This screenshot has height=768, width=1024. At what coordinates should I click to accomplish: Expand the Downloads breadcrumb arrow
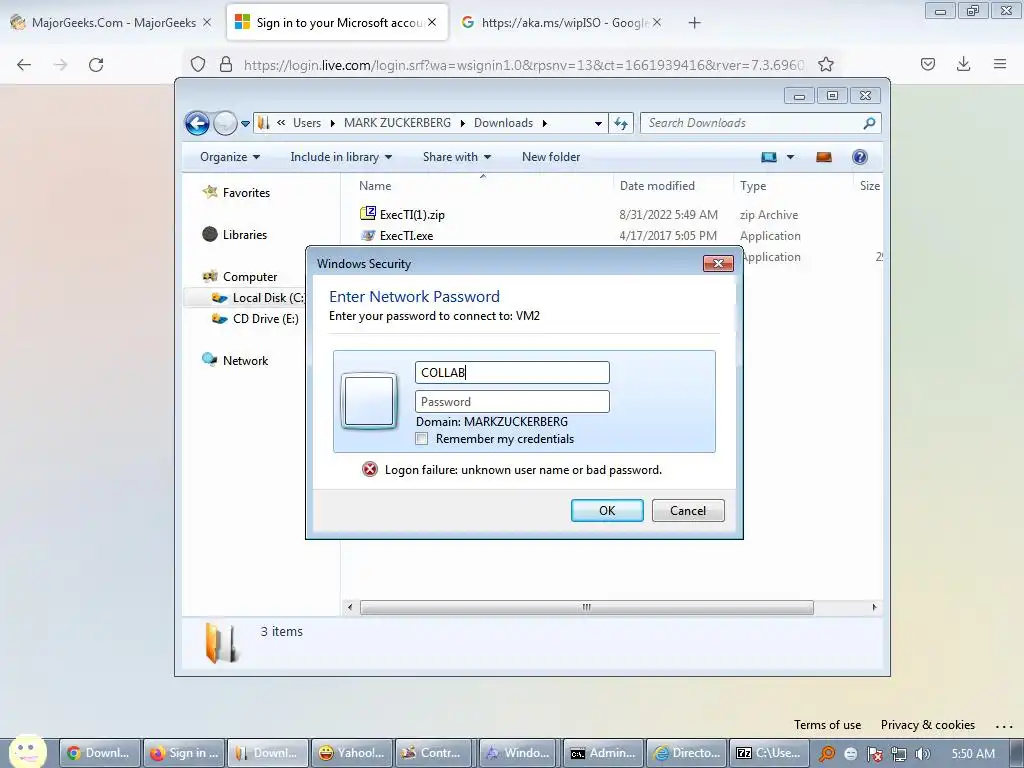click(x=544, y=123)
